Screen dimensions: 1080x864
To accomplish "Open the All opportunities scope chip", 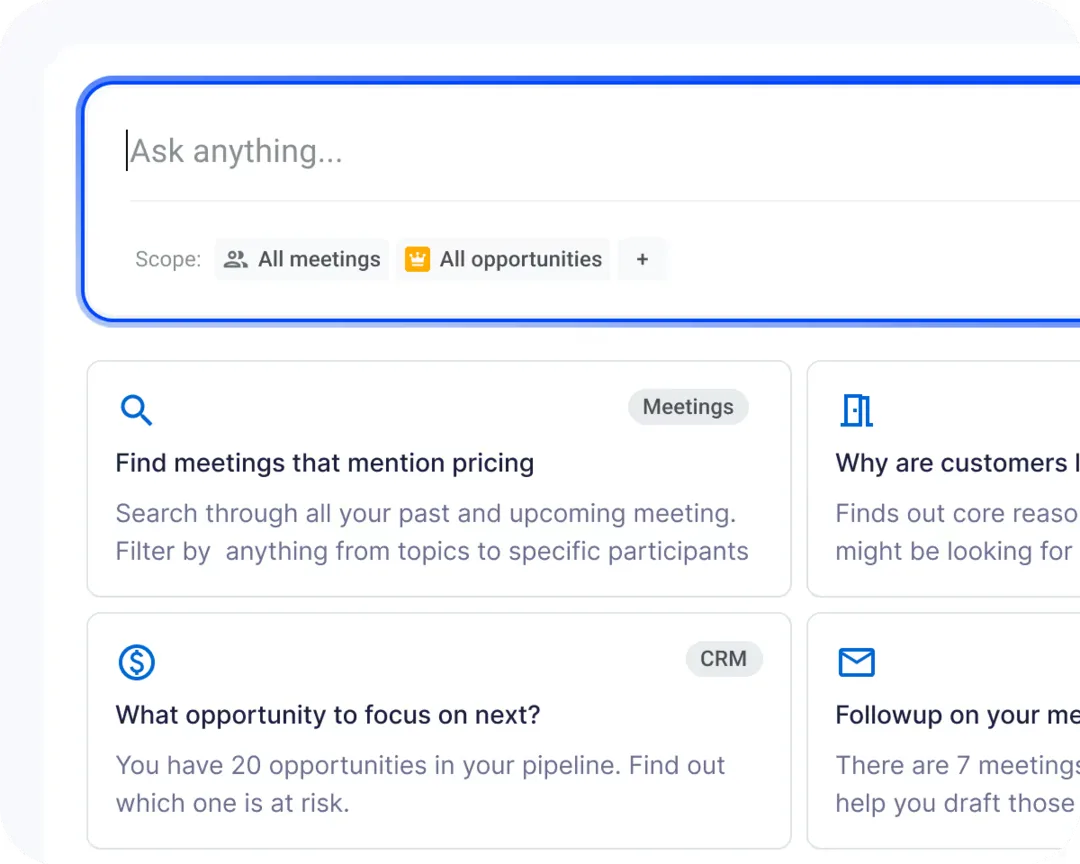I will (x=503, y=259).
